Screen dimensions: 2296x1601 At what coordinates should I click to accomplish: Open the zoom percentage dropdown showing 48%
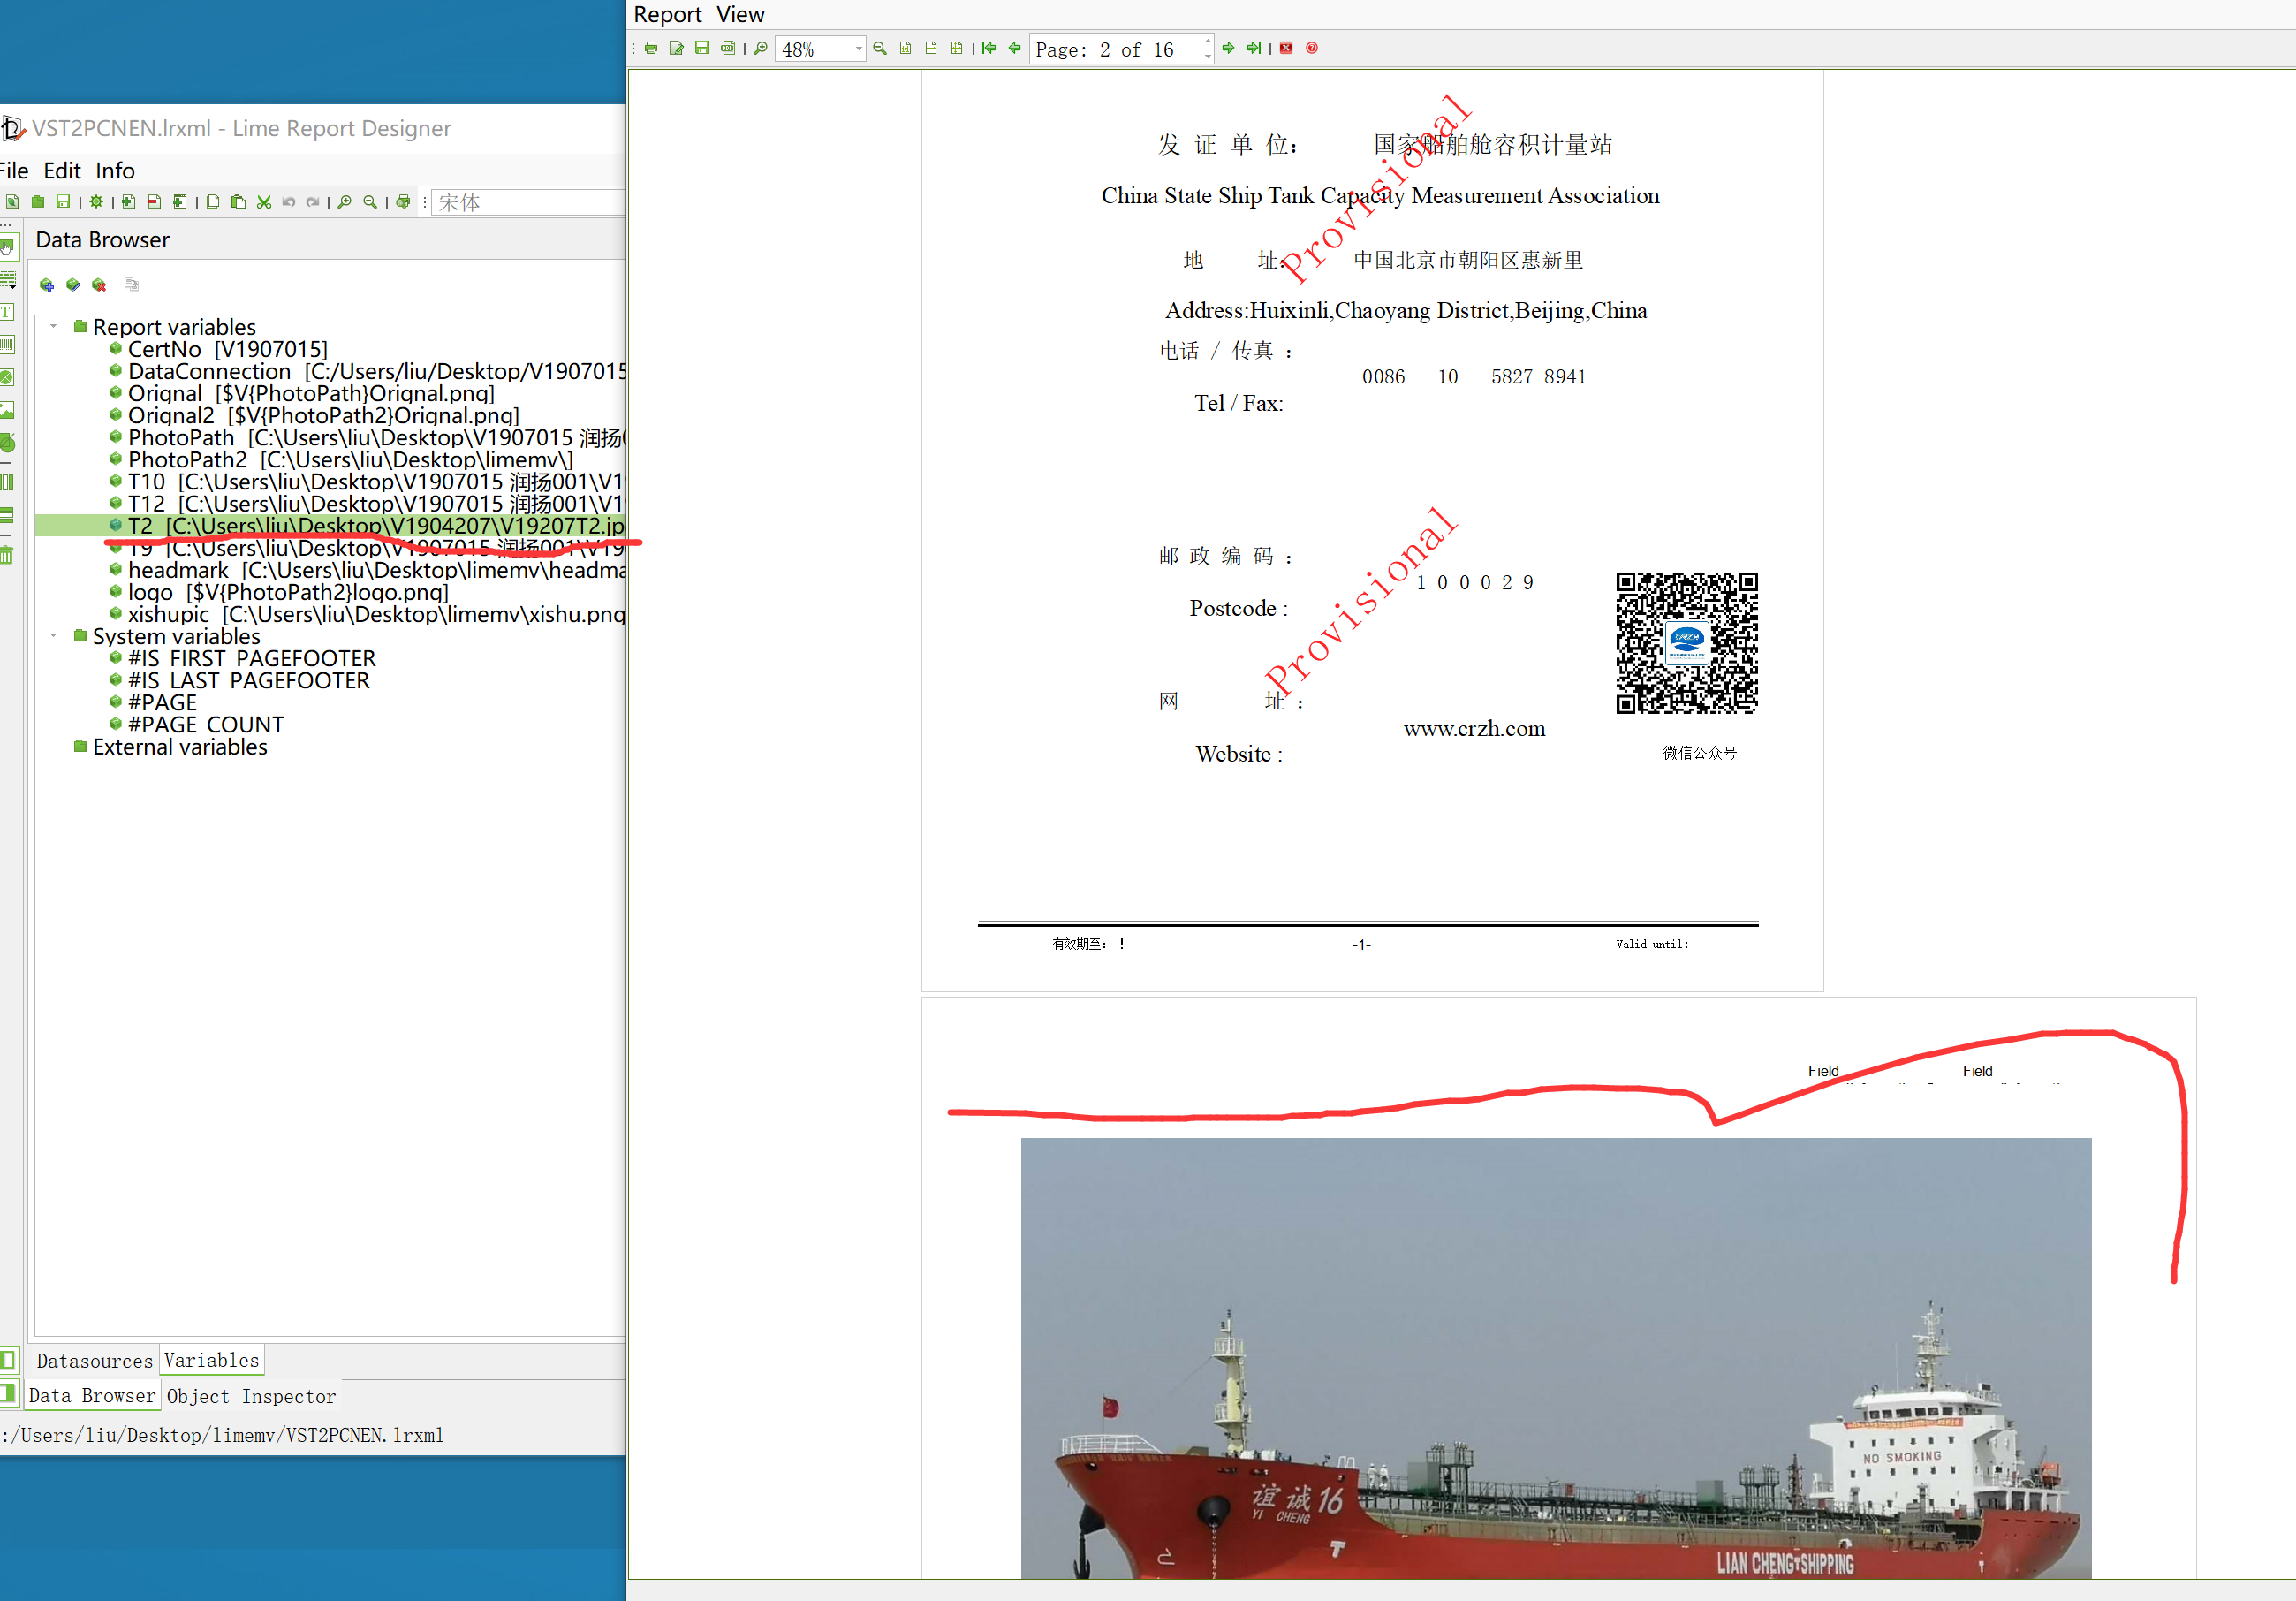point(858,49)
